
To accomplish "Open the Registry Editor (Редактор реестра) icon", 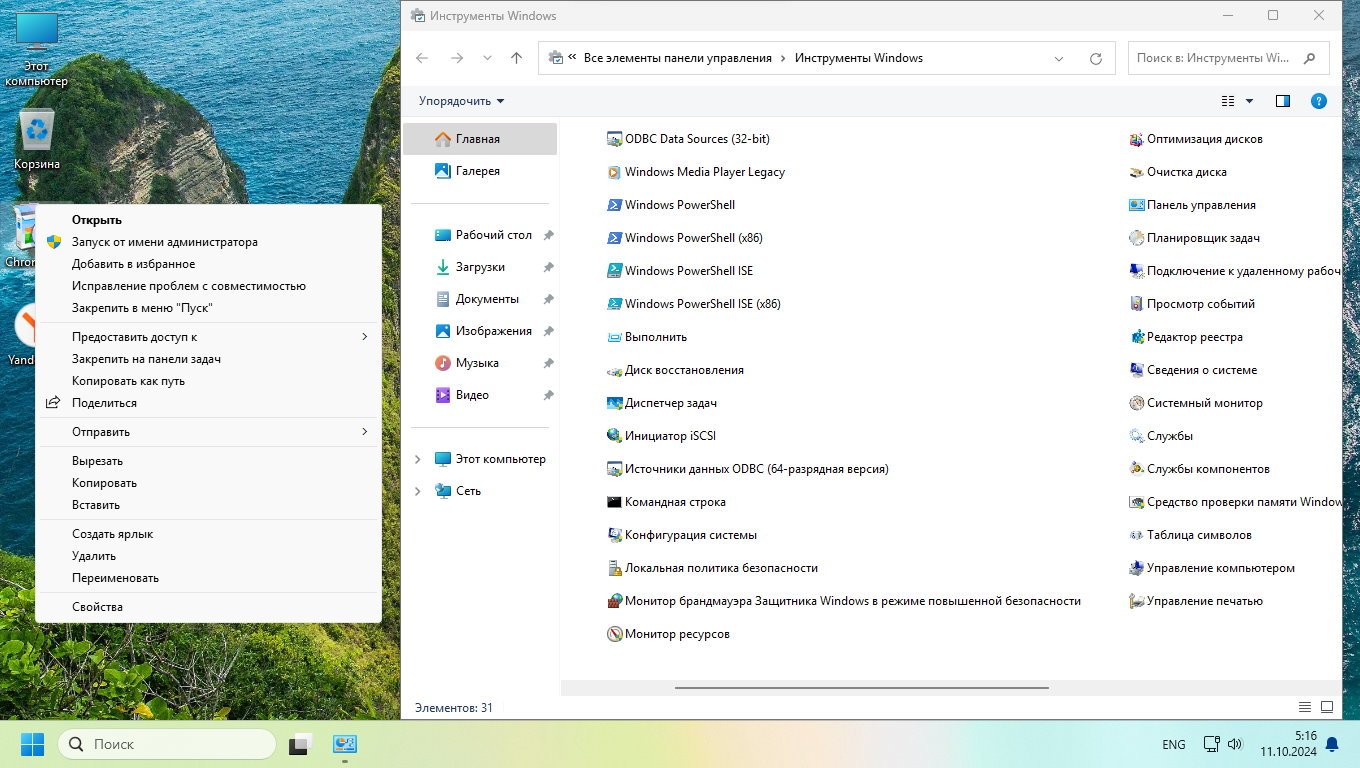I will pos(1136,337).
